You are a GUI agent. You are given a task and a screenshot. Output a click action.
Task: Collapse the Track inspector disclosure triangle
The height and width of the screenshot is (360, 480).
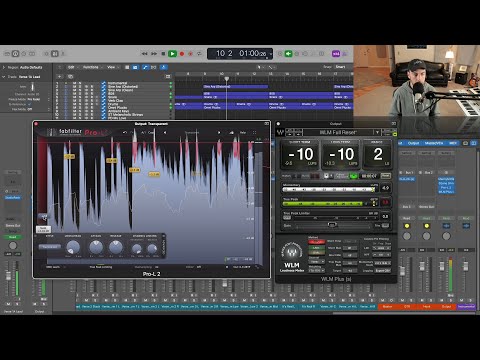(4, 77)
